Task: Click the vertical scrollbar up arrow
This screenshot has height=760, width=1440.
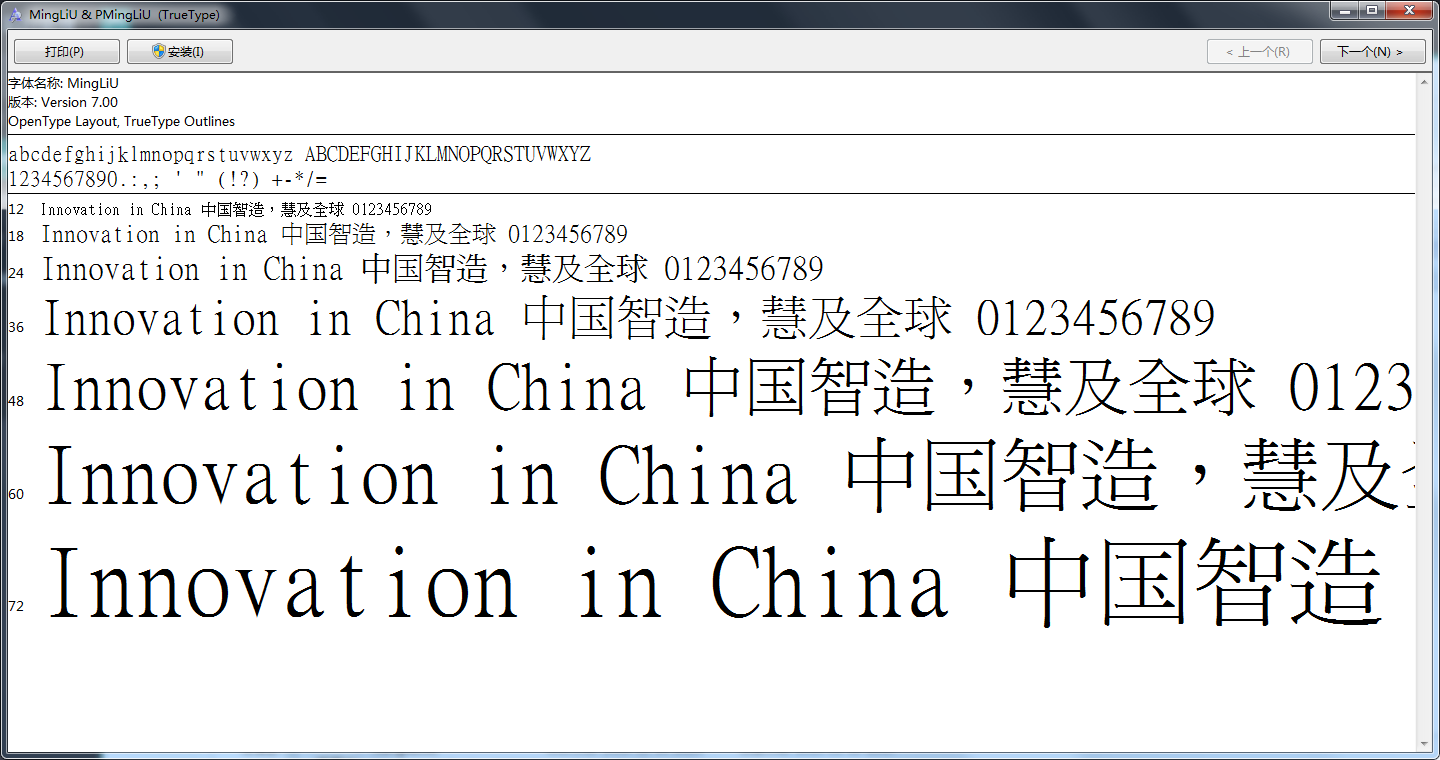Action: click(x=1424, y=82)
